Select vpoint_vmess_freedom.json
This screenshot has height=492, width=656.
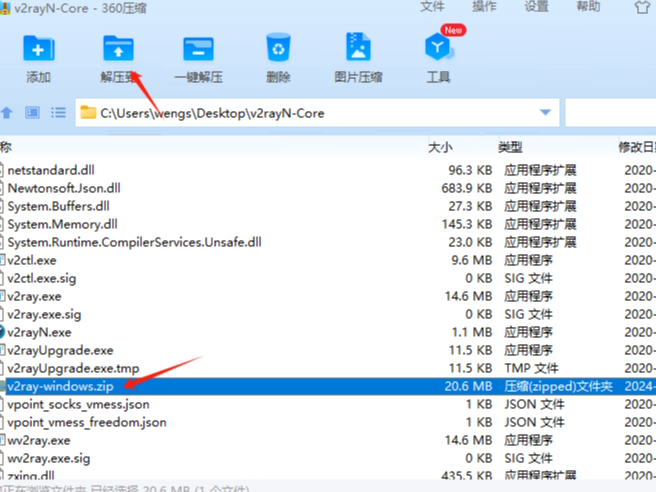pyautogui.click(x=87, y=422)
